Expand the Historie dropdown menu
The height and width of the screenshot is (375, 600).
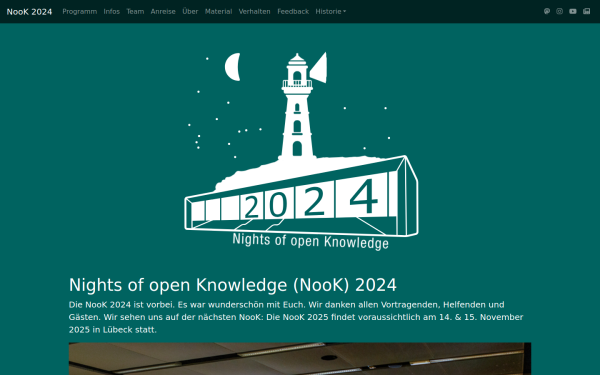tap(331, 11)
